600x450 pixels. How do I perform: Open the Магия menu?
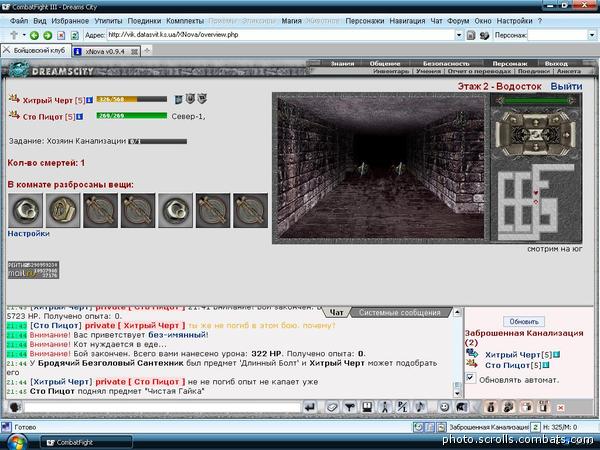[292, 21]
